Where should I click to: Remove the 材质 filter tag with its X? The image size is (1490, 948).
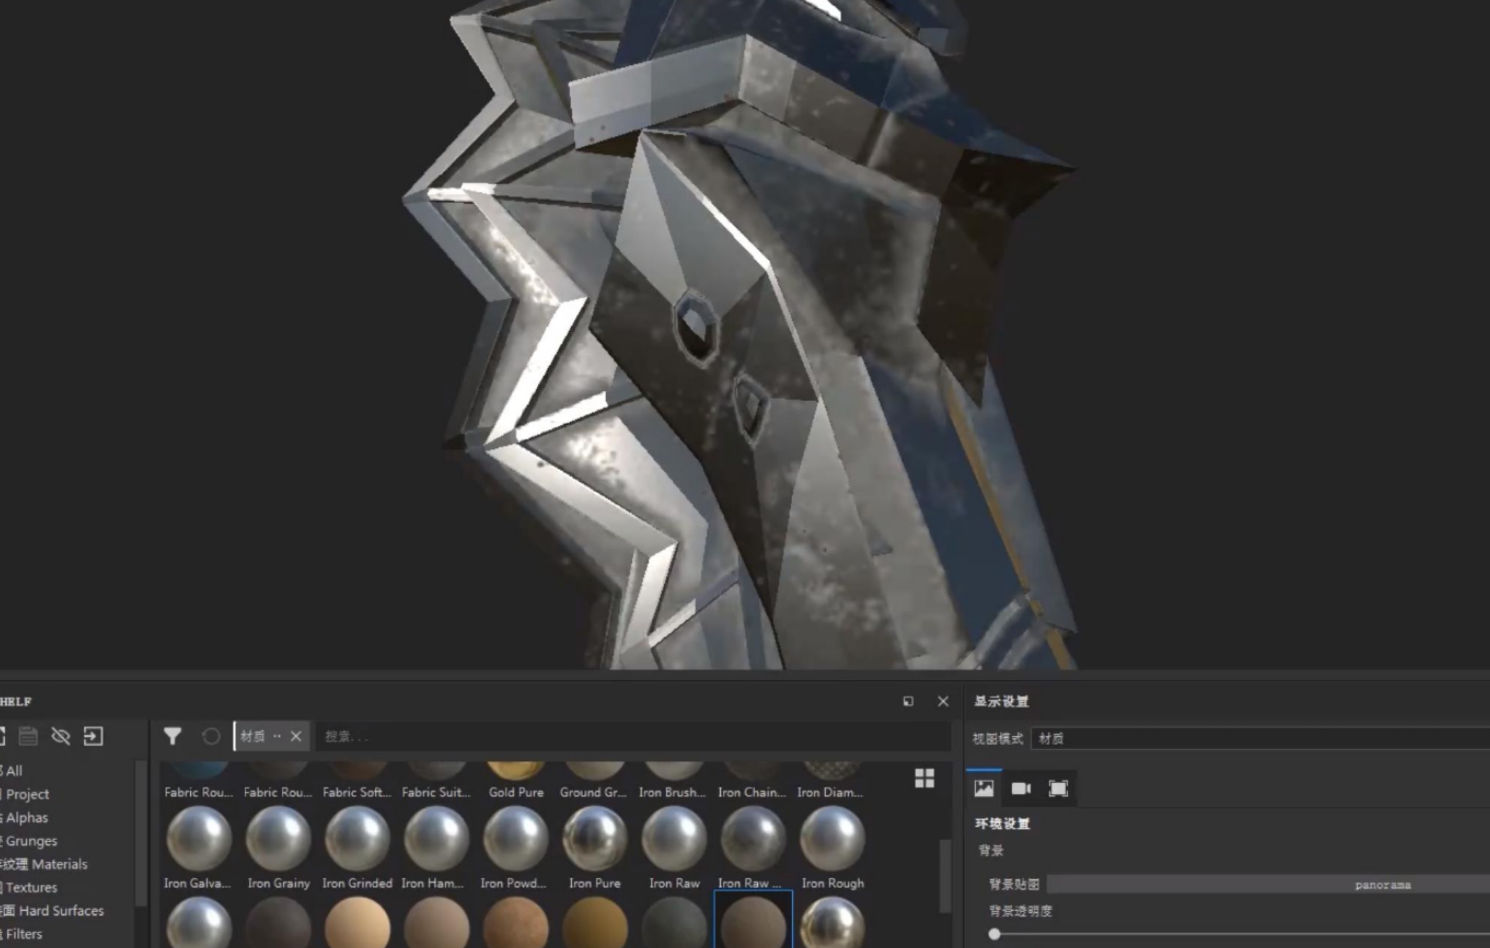click(296, 736)
